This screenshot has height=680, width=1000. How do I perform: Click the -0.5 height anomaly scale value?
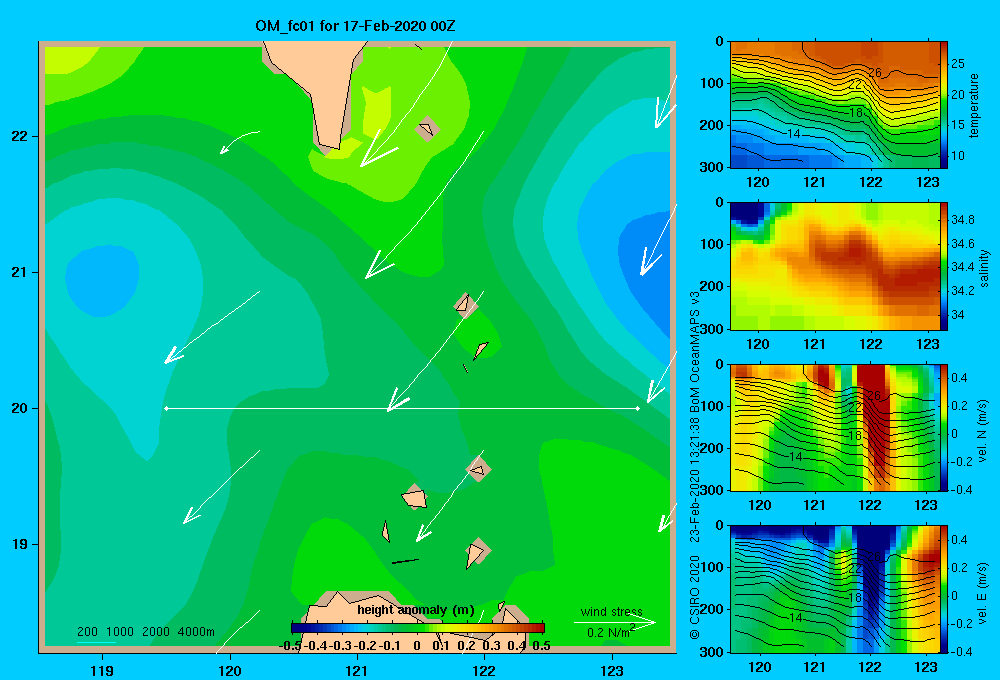[x=290, y=646]
